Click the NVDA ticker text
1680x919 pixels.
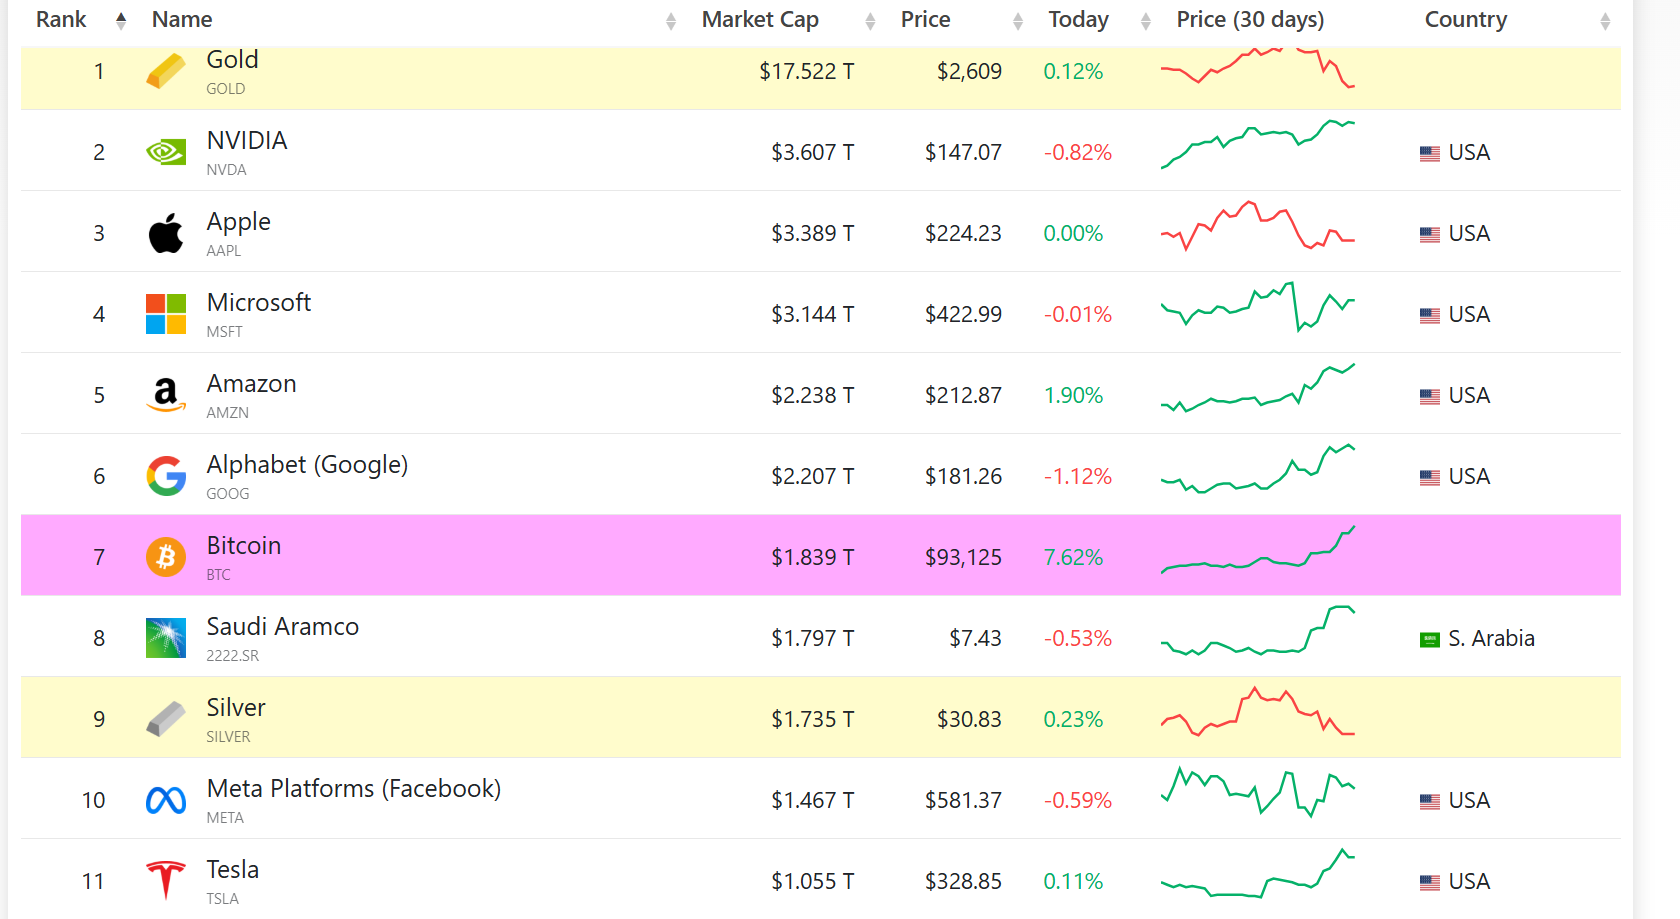[226, 169]
